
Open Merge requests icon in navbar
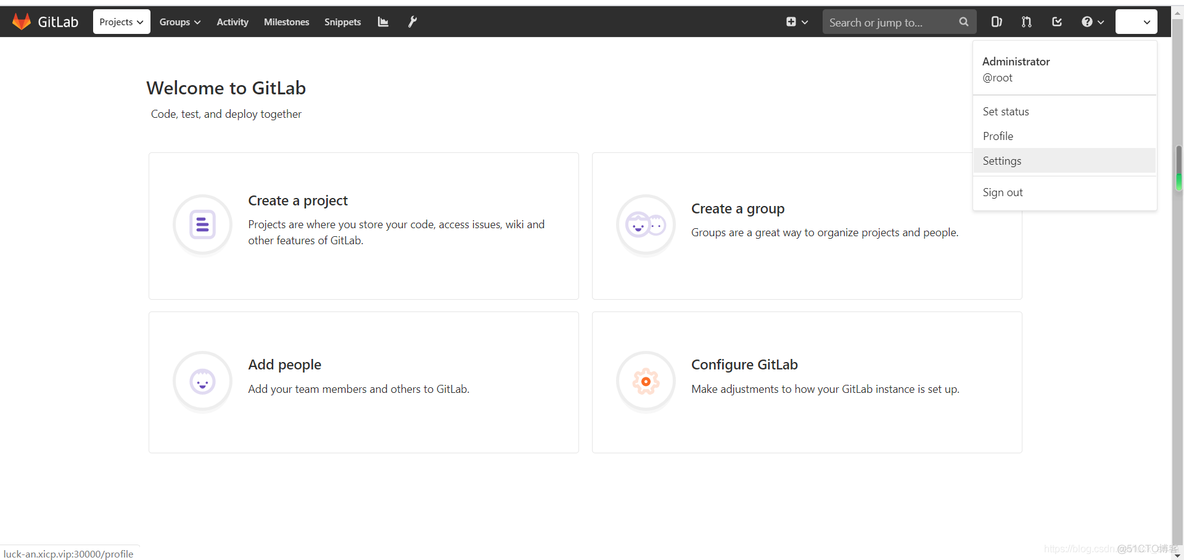(x=1026, y=22)
